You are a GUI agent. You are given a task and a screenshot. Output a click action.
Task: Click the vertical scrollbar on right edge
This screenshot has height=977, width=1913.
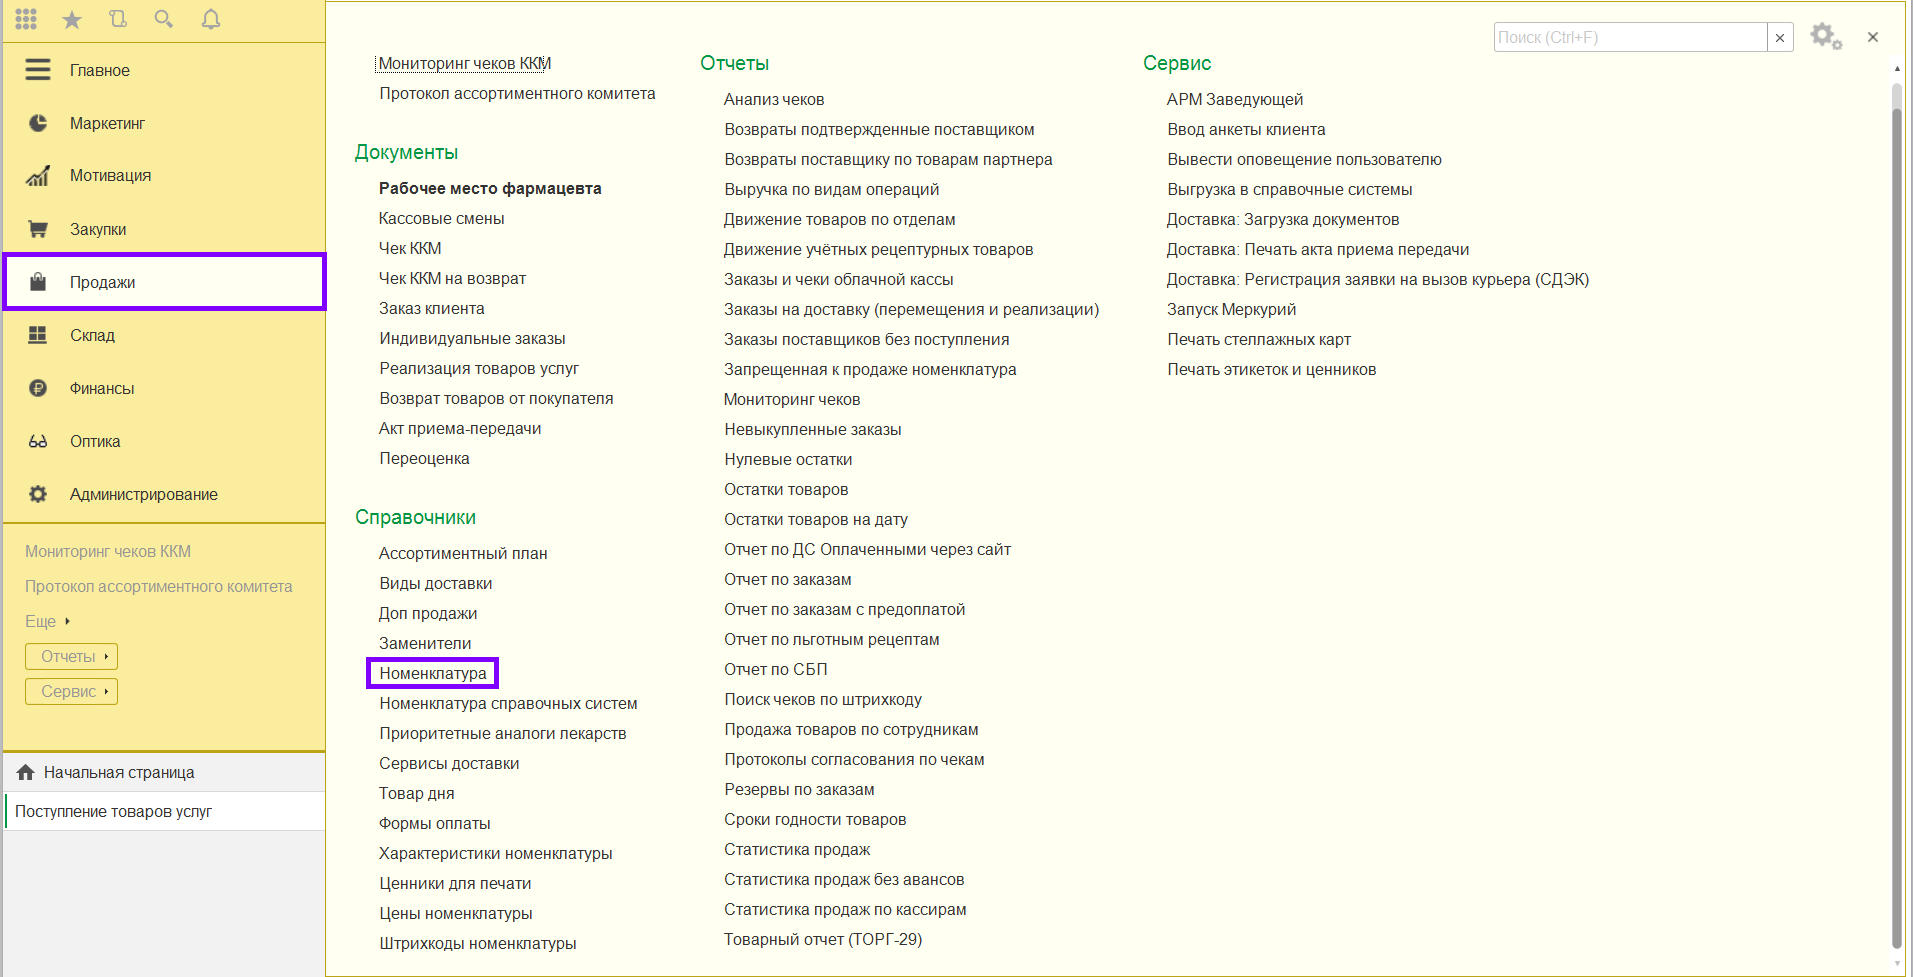pyautogui.click(x=1896, y=500)
